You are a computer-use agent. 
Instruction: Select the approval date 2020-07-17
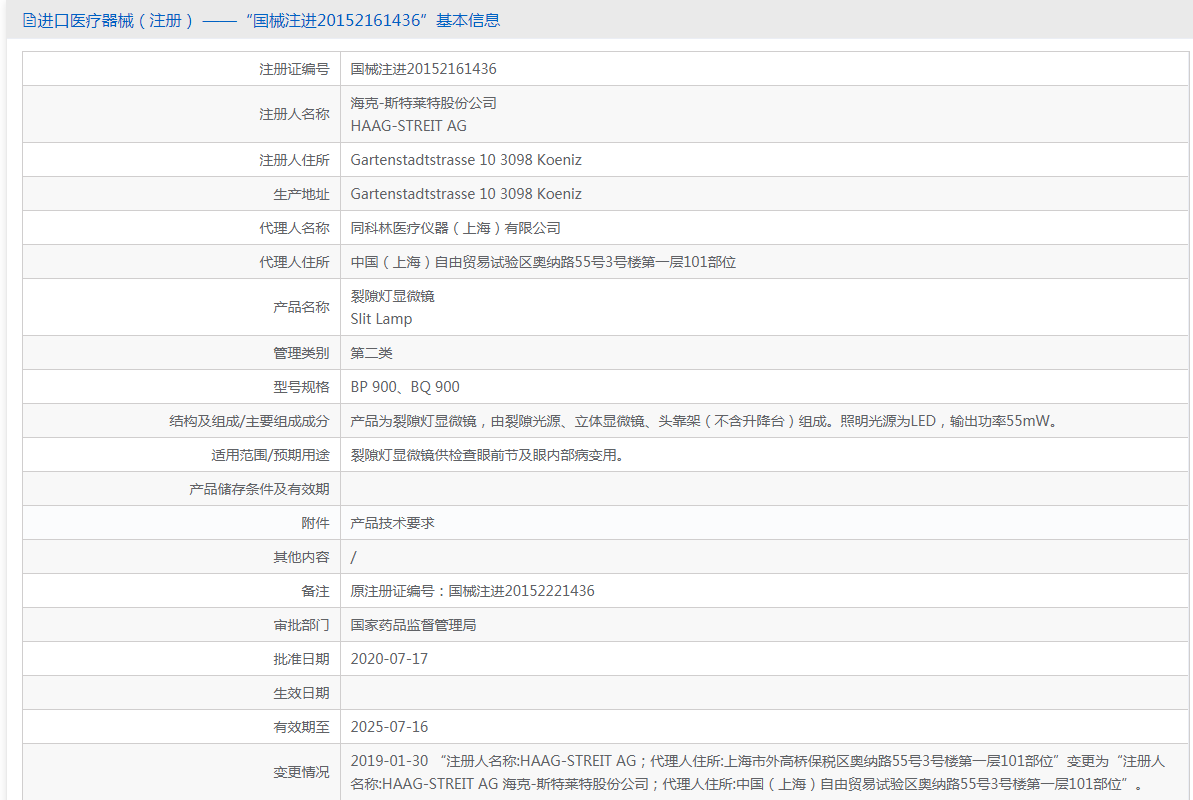[392, 658]
